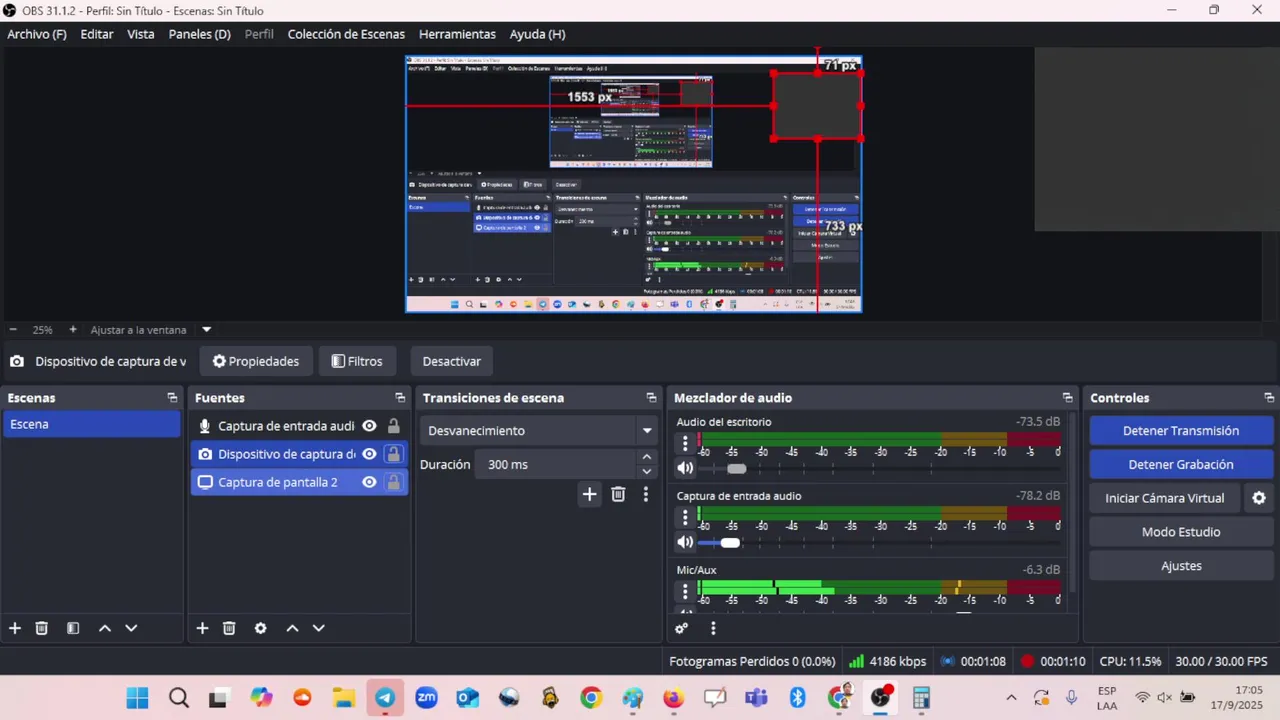Zoom out the preview with the minus icon
This screenshot has height=720, width=1280.
13,329
